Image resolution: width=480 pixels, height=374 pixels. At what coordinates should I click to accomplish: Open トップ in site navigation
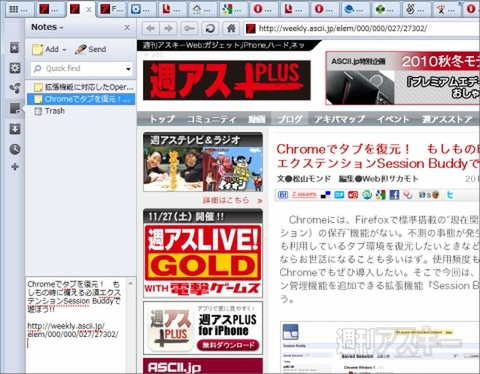pos(162,119)
